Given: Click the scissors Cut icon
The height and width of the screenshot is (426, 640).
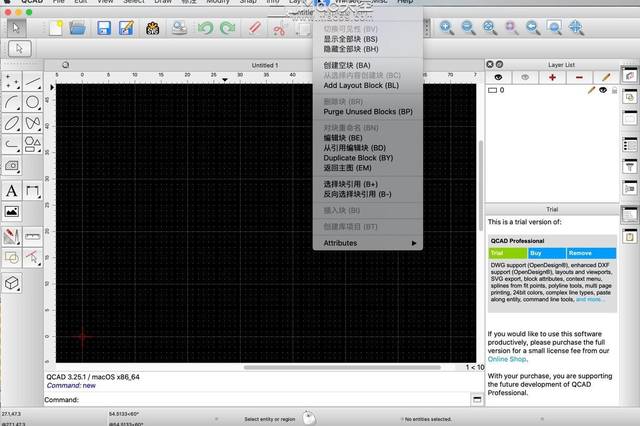Looking at the screenshot, I should (x=279, y=29).
